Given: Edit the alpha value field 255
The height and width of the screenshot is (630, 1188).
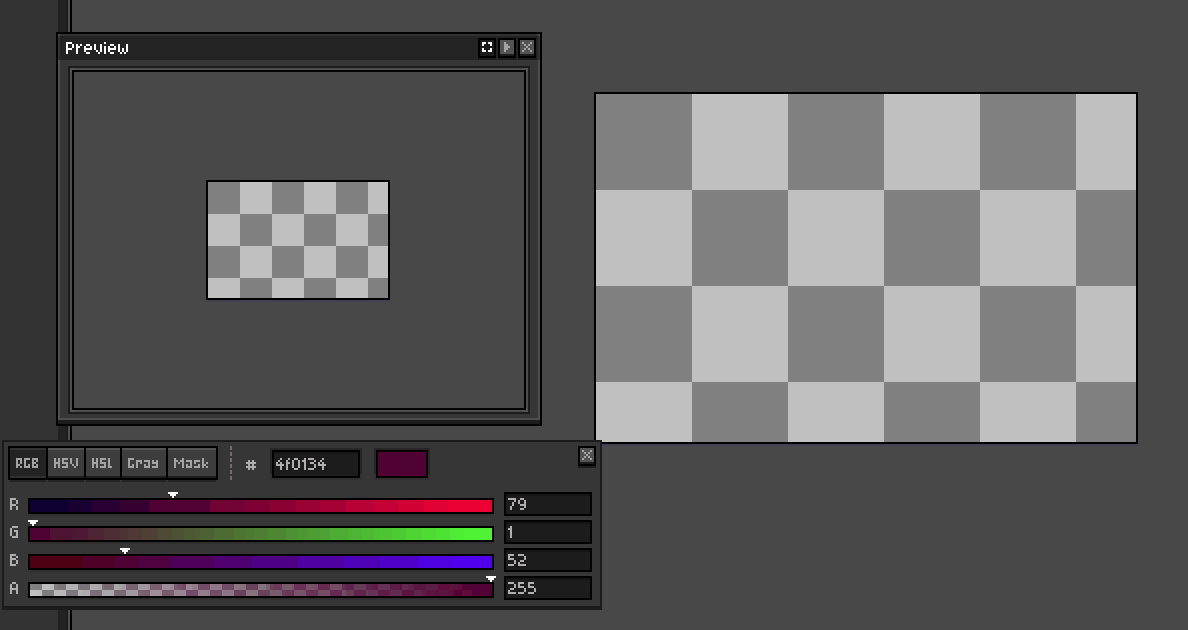Looking at the screenshot, I should tap(548, 588).
